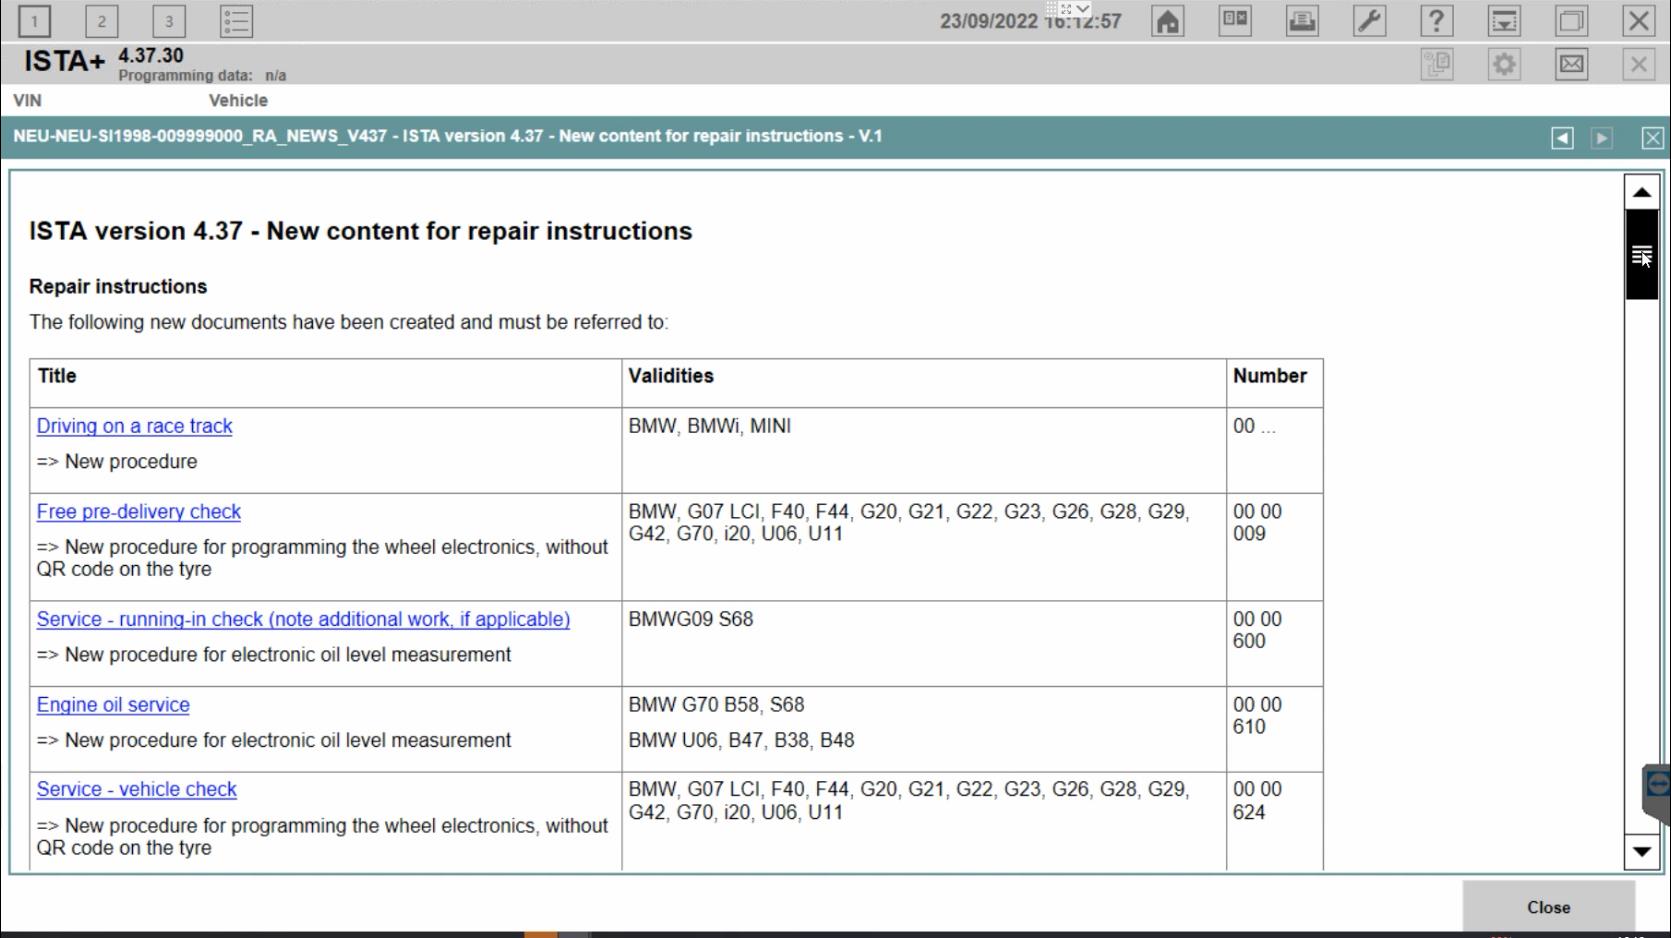1671x938 pixels.
Task: Open the settings gear icon
Action: pos(1504,65)
